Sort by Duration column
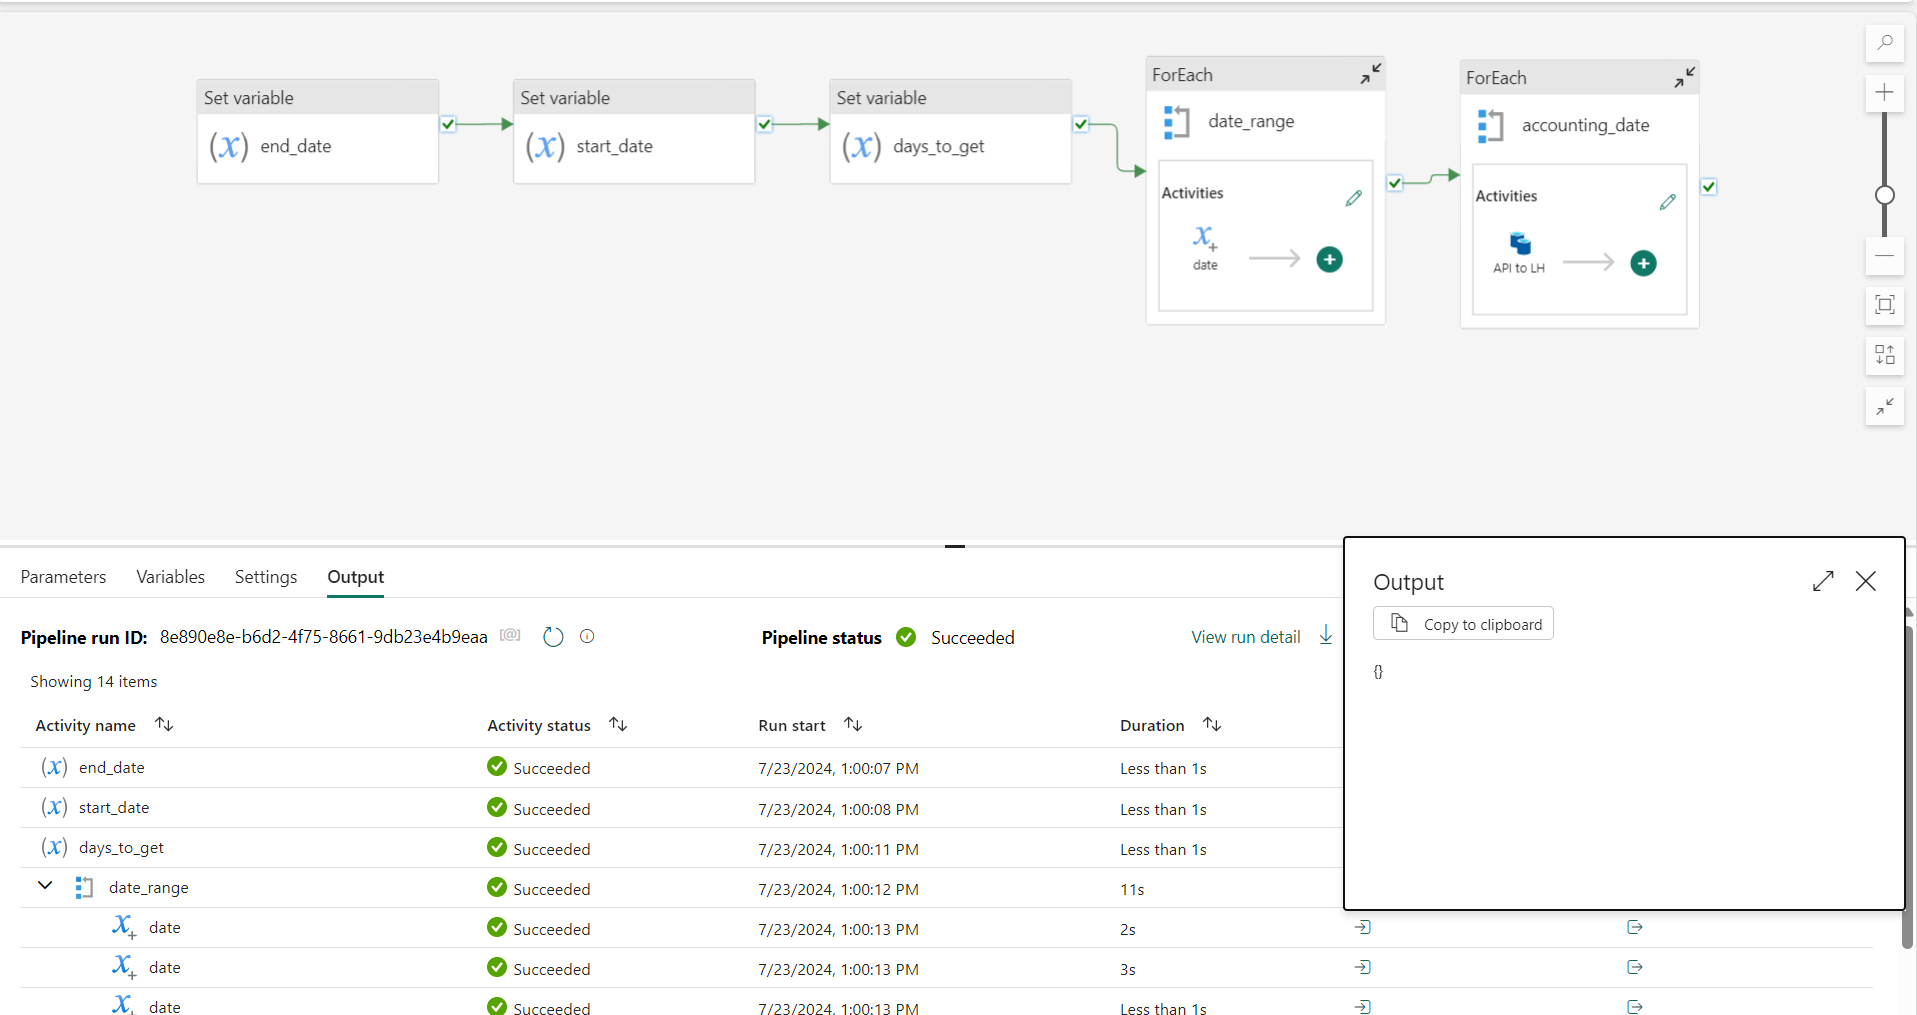The height and width of the screenshot is (1015, 1917). coord(1212,724)
